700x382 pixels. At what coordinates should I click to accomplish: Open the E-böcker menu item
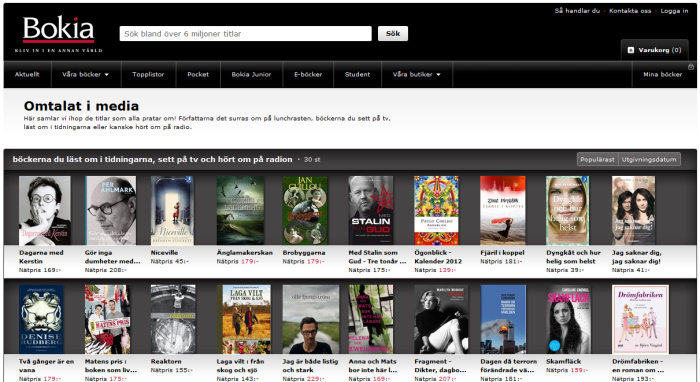(x=308, y=75)
